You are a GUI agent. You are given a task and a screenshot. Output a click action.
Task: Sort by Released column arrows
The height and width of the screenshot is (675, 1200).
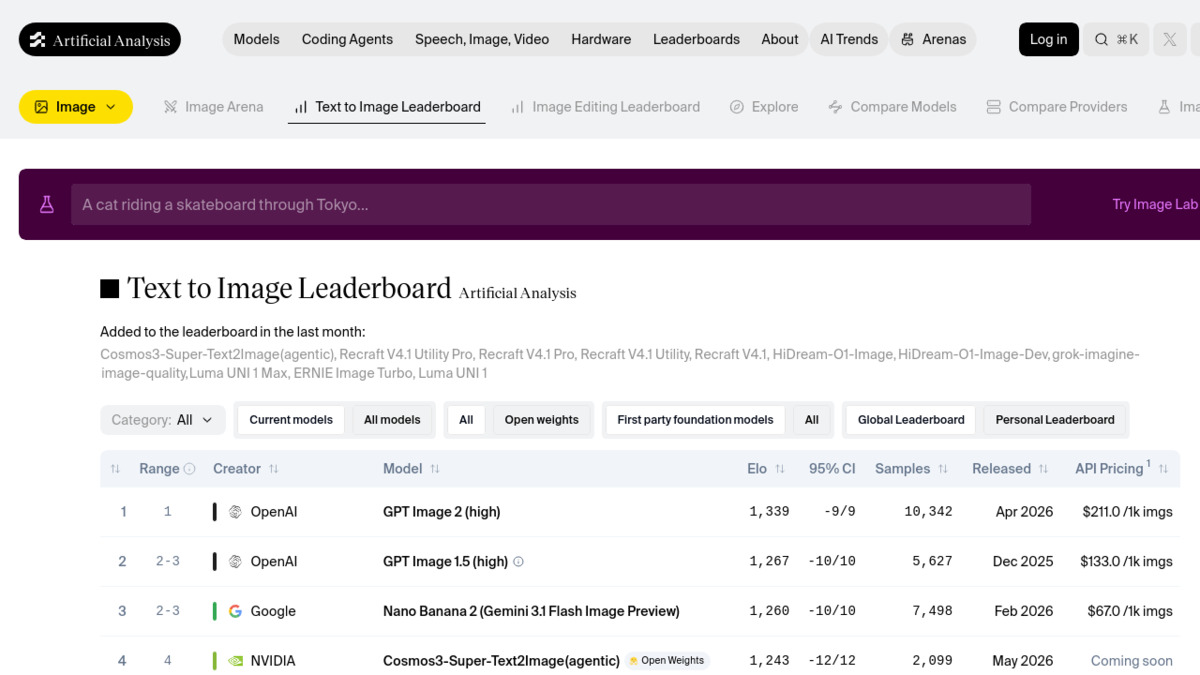pyautogui.click(x=1044, y=469)
